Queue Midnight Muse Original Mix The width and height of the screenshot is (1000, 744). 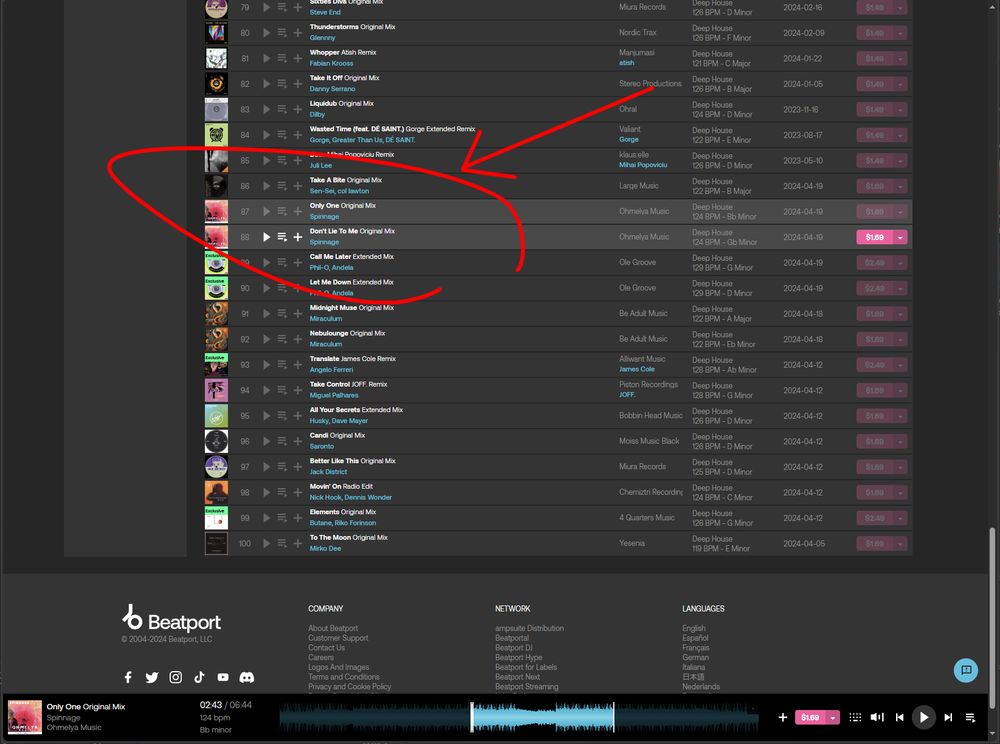(282, 314)
